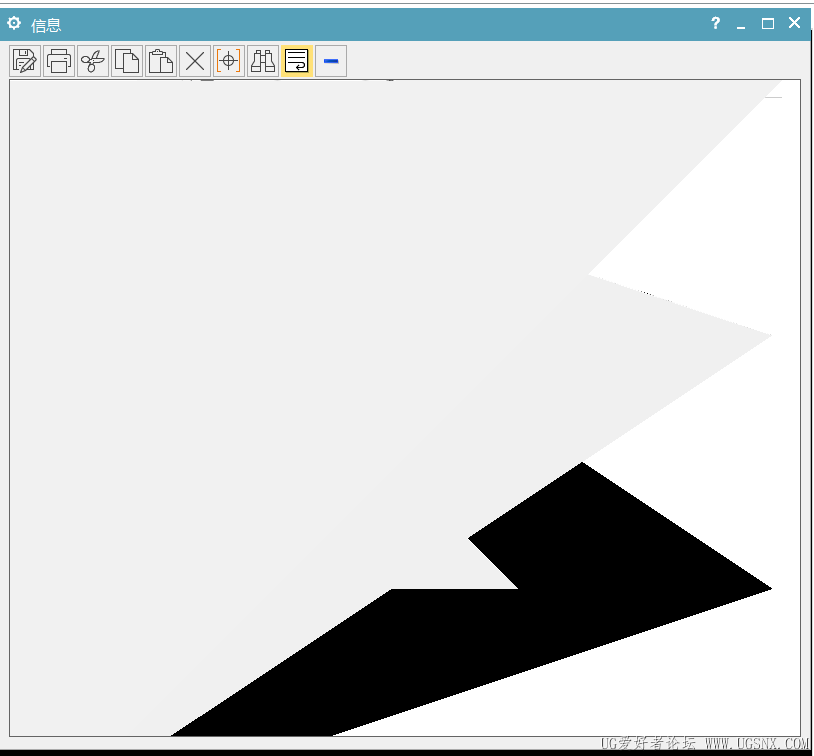The image size is (814, 756).
Task: Click the orange bracket crosshair icon
Action: click(229, 61)
